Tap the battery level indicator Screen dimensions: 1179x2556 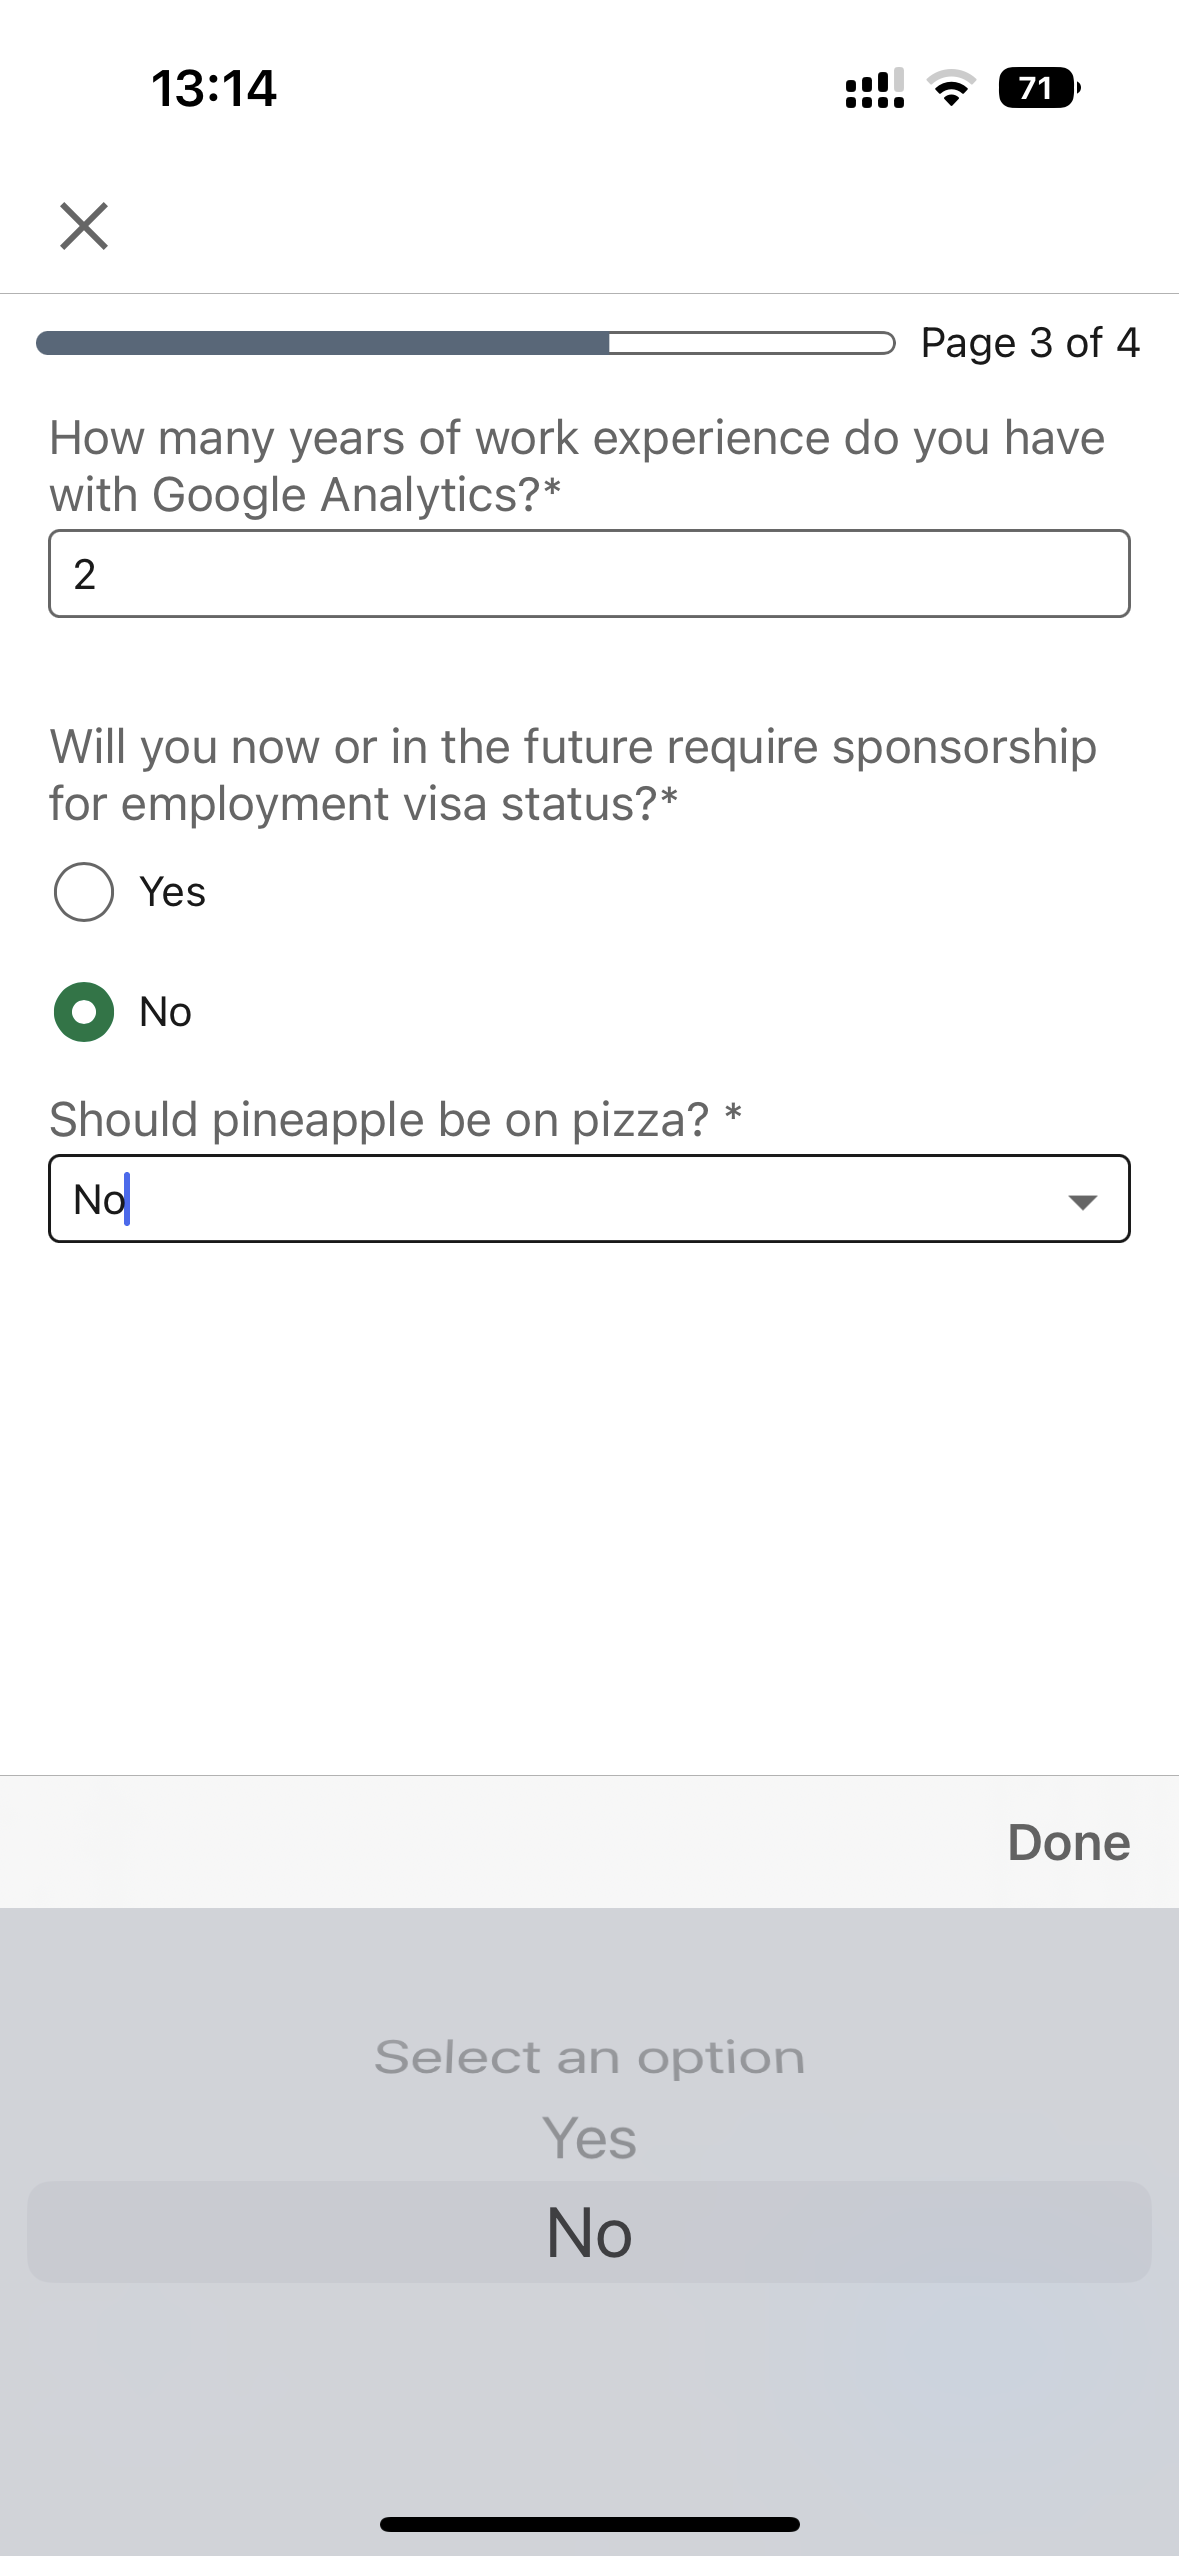(x=1038, y=89)
